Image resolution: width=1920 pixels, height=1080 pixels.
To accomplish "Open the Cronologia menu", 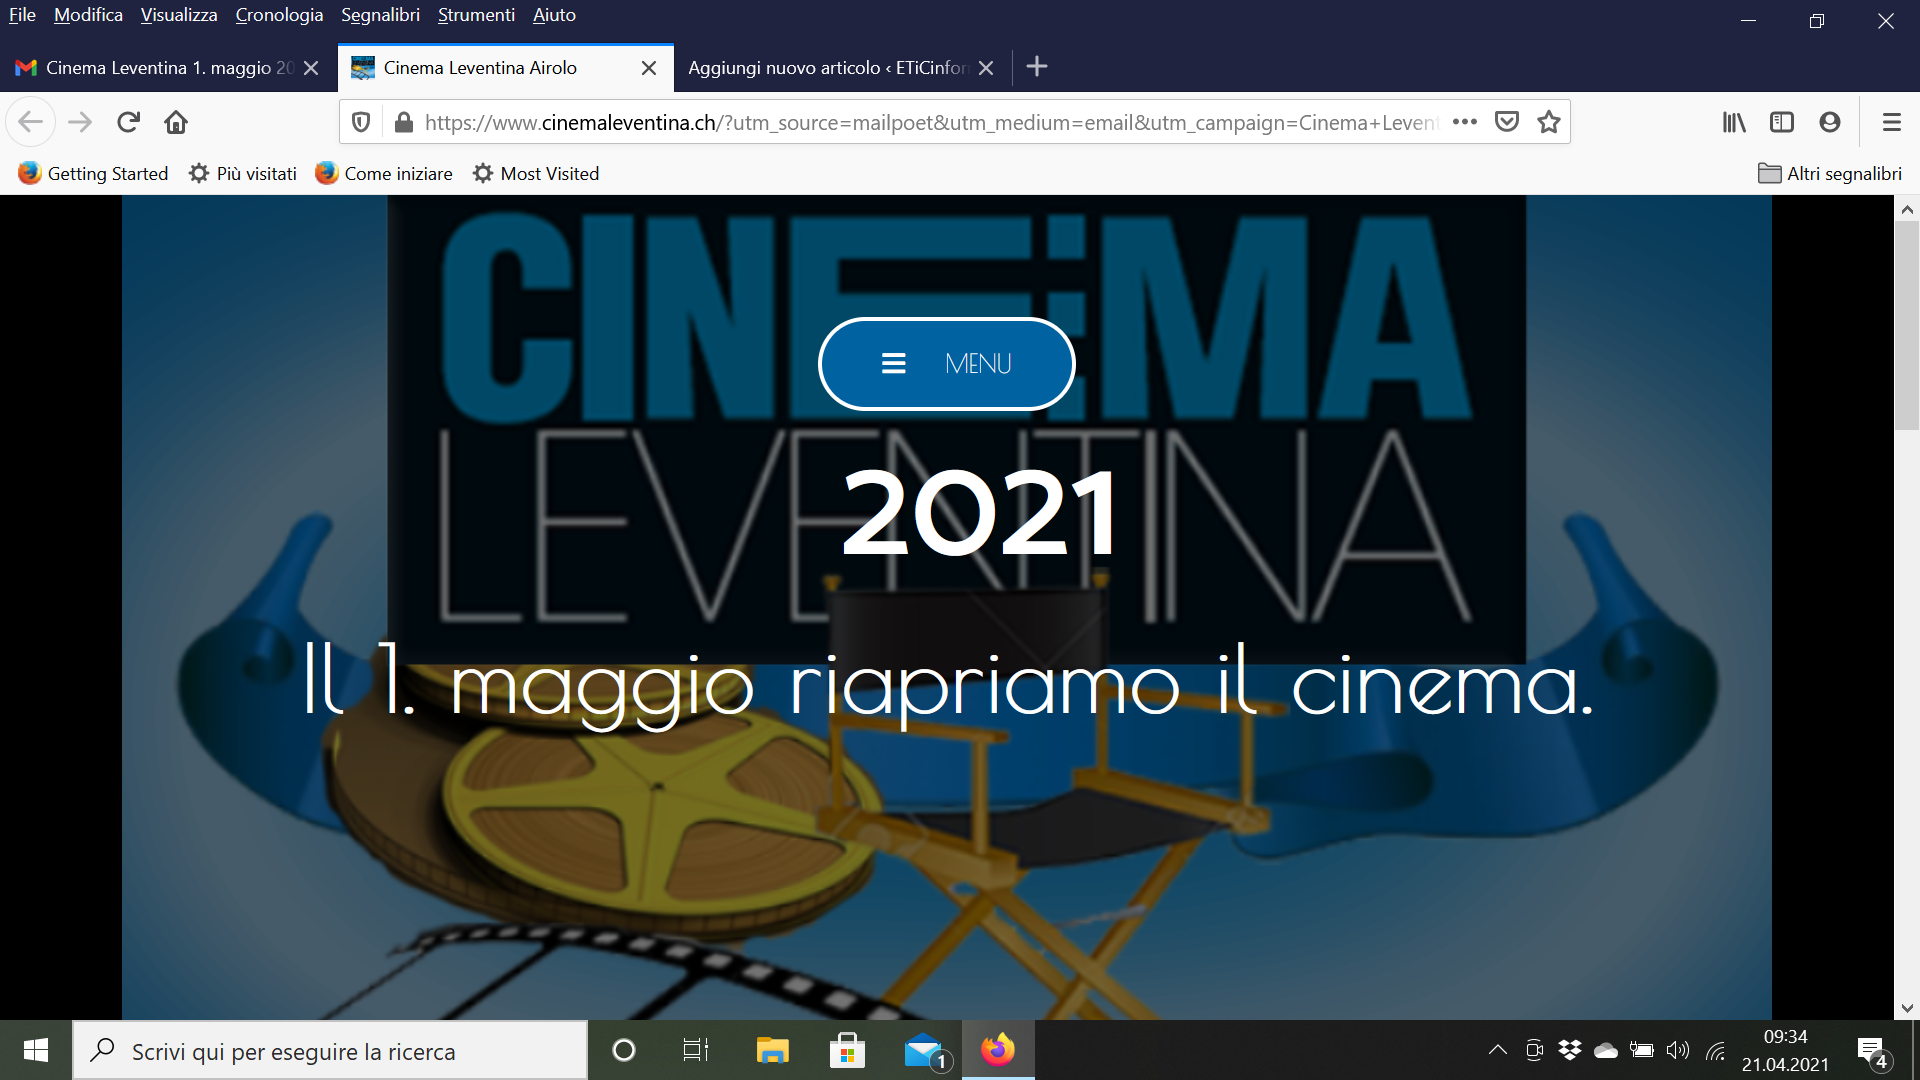I will [x=279, y=15].
